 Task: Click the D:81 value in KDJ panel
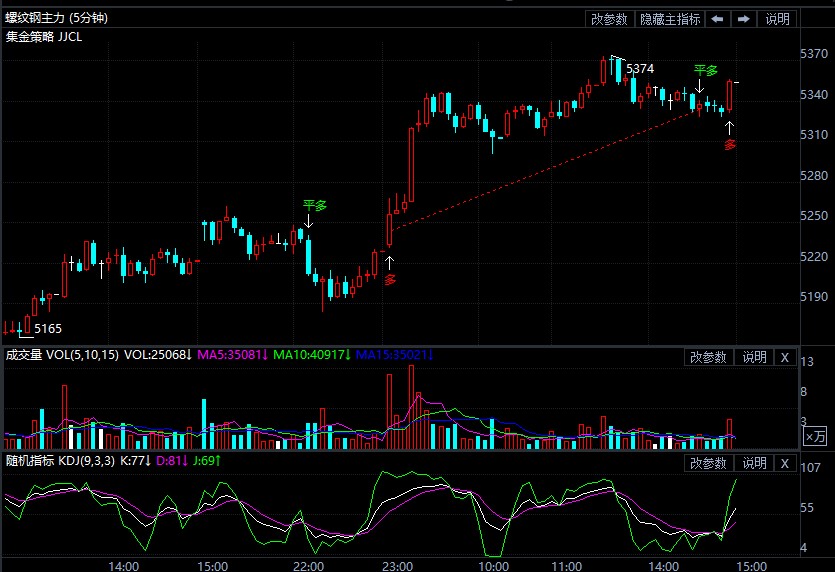click(x=171, y=461)
